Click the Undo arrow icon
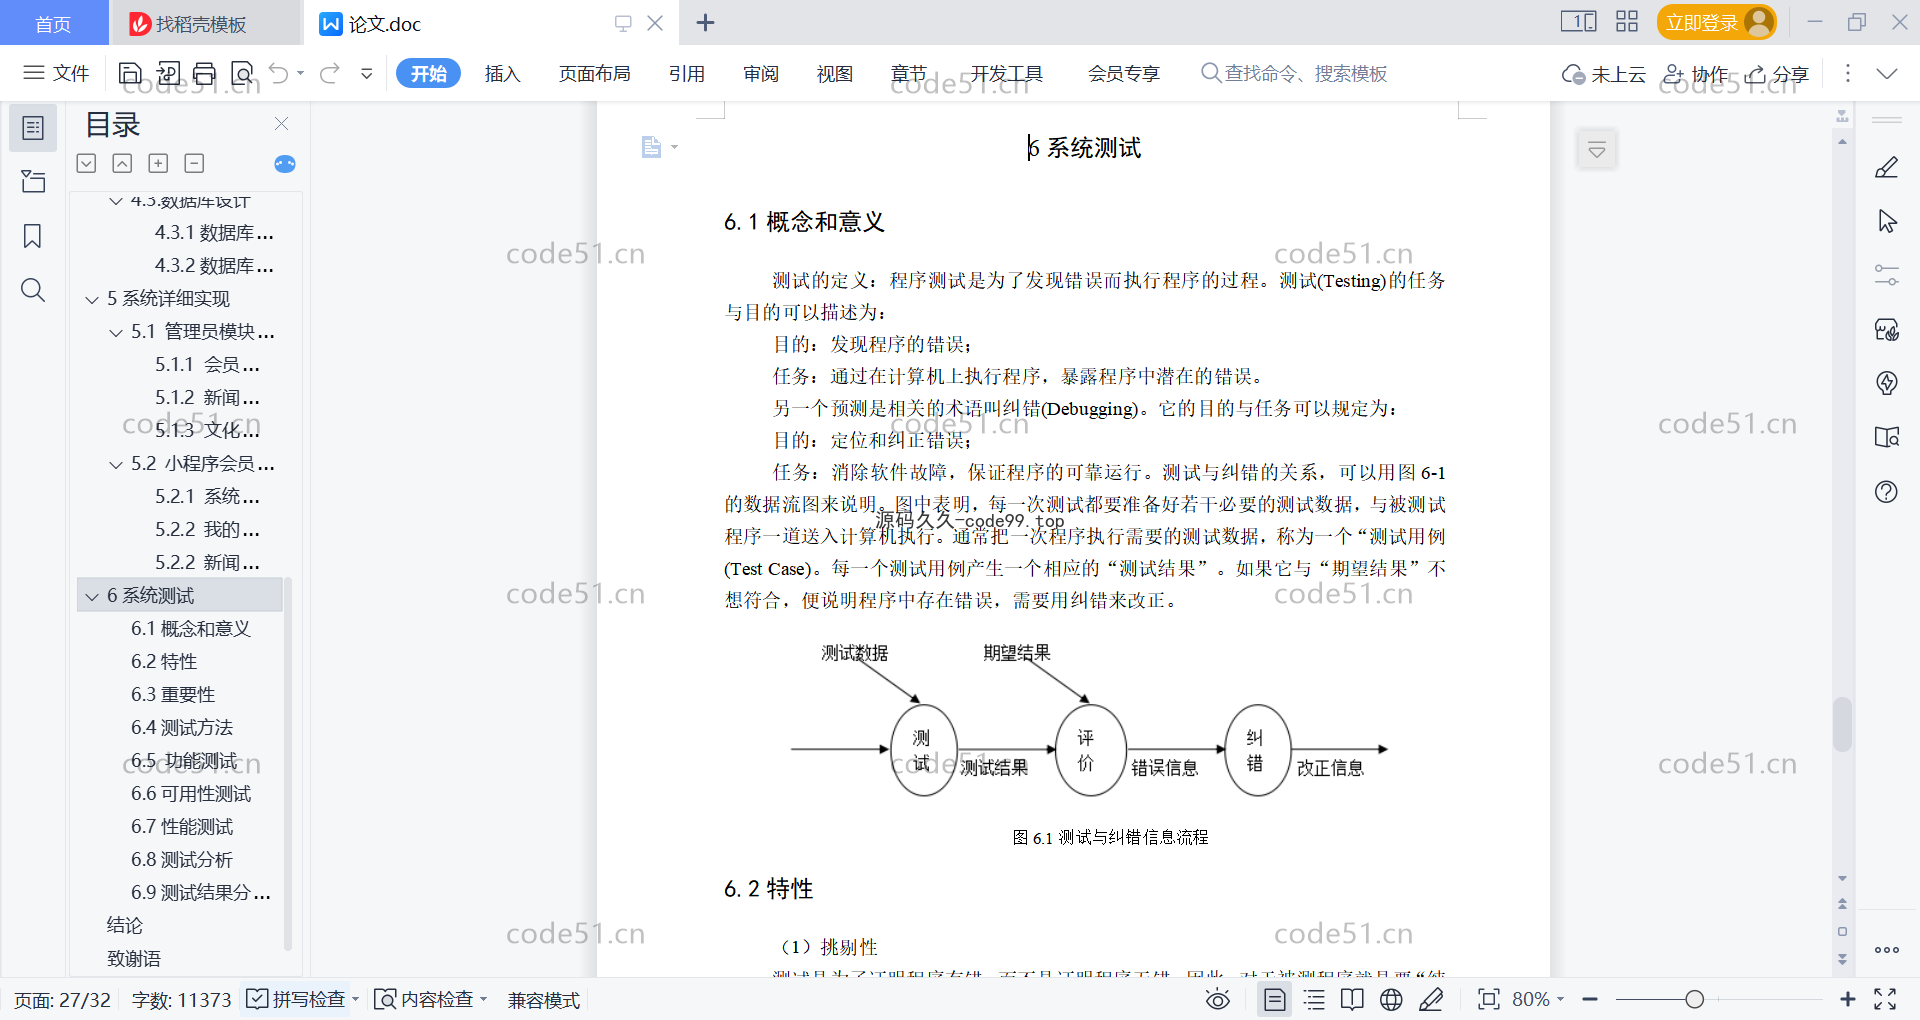This screenshot has width=1920, height=1020. pyautogui.click(x=279, y=73)
